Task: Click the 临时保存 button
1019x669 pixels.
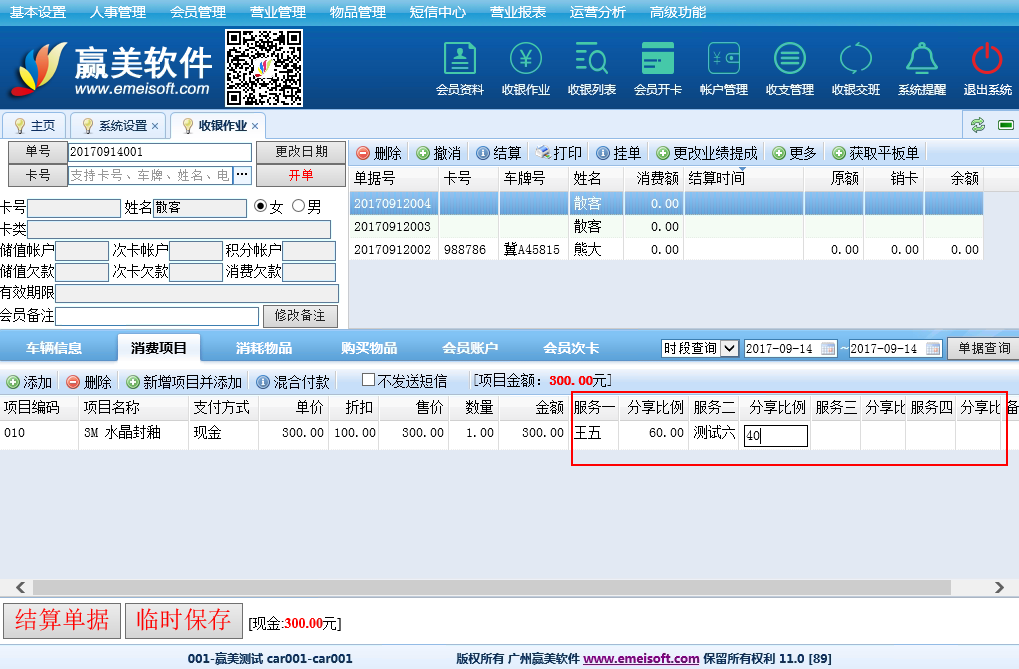Action: point(184,621)
